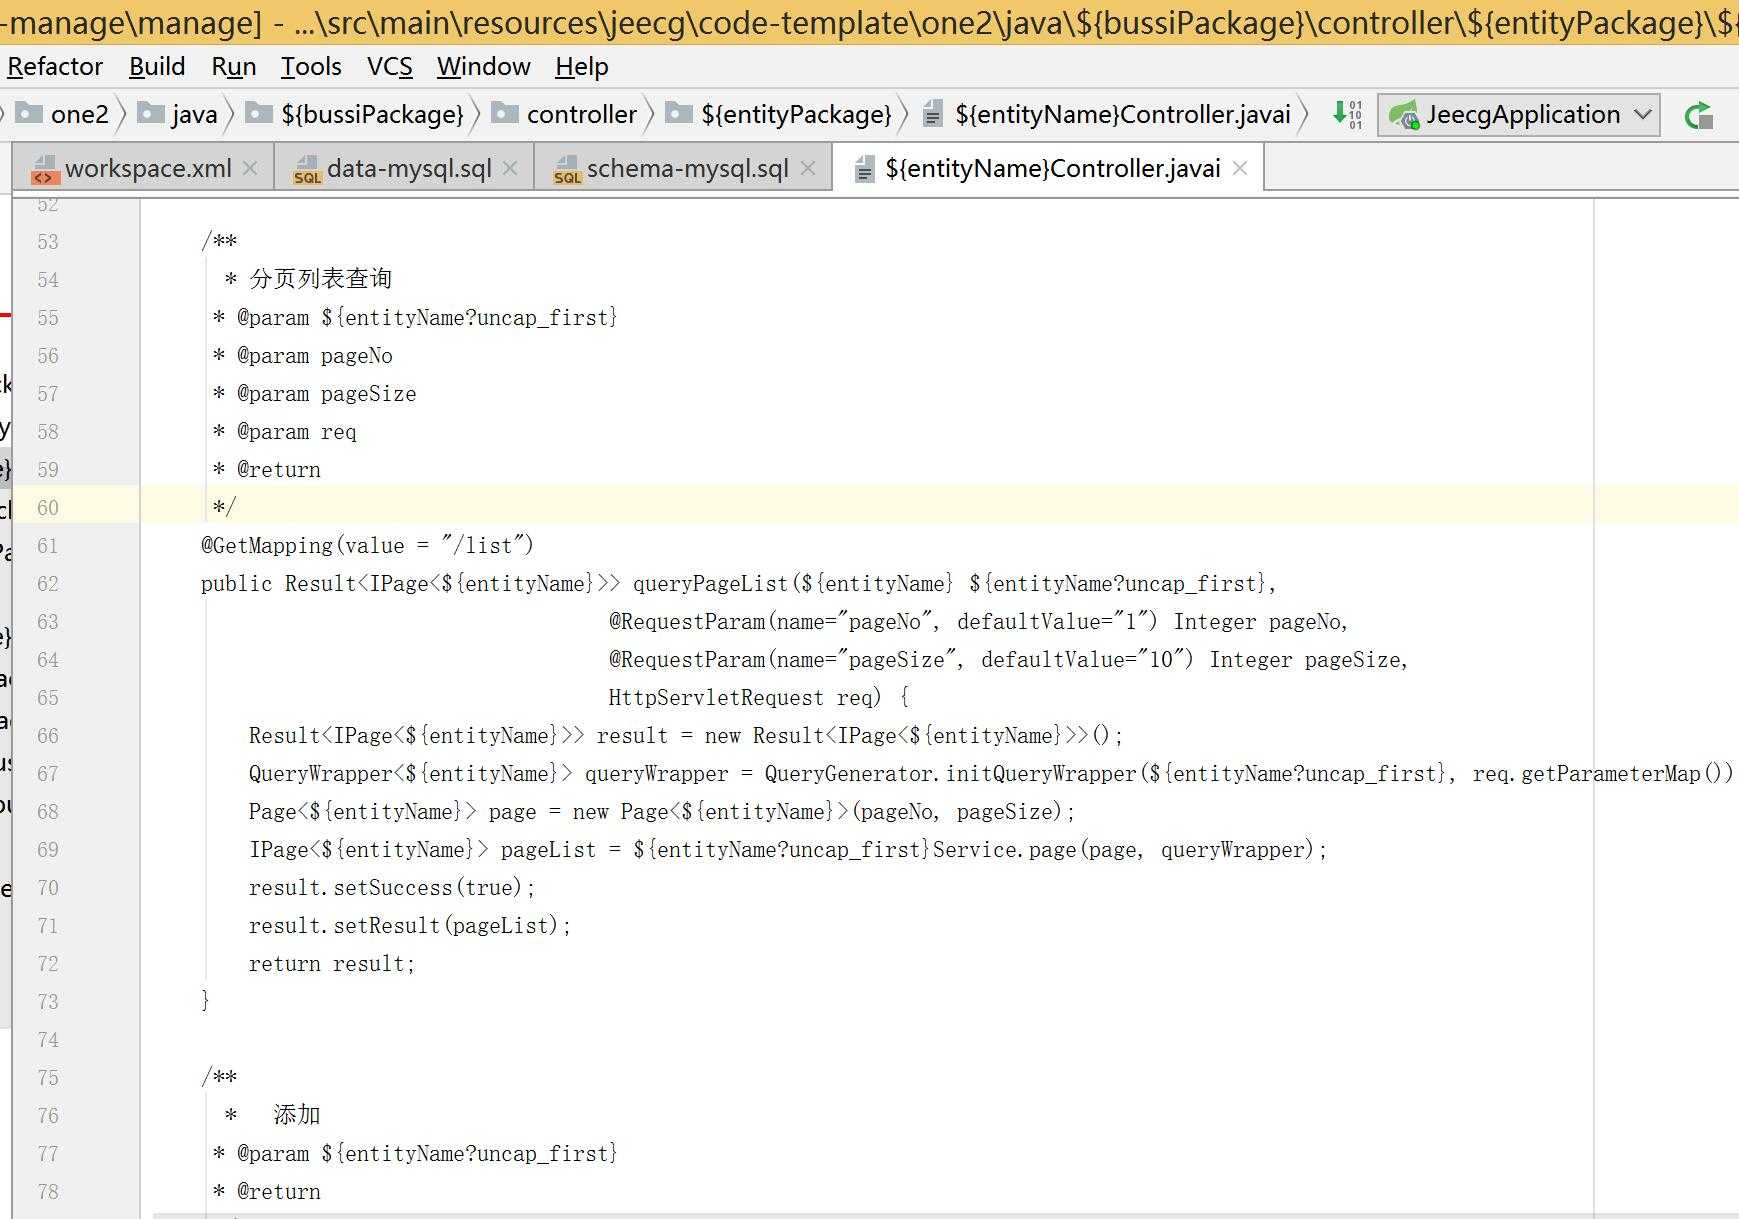The image size is (1739, 1219).
Task: Click line number 62 in the gutter
Action: tap(48, 584)
